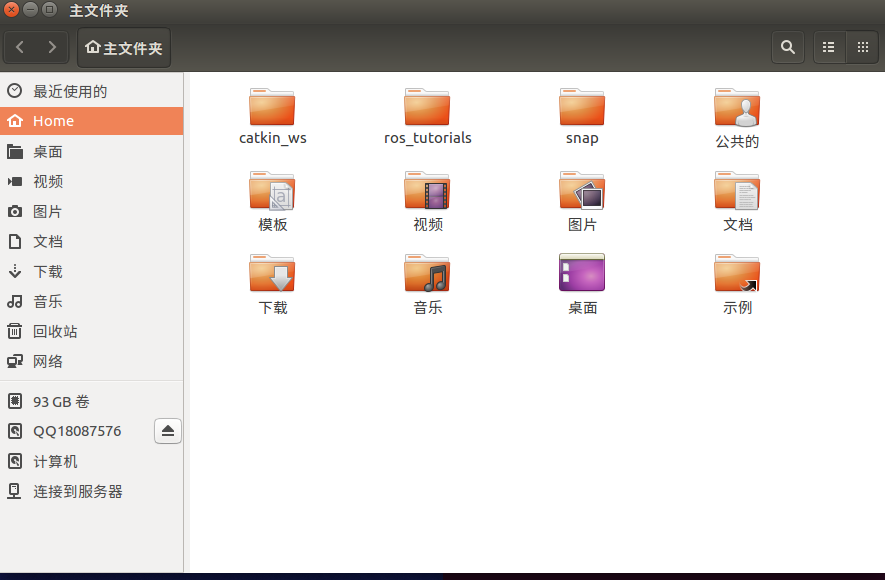Viewport: 885px width, 580px height.
Task: Click the 主文件夹 path bar button
Action: [x=124, y=48]
